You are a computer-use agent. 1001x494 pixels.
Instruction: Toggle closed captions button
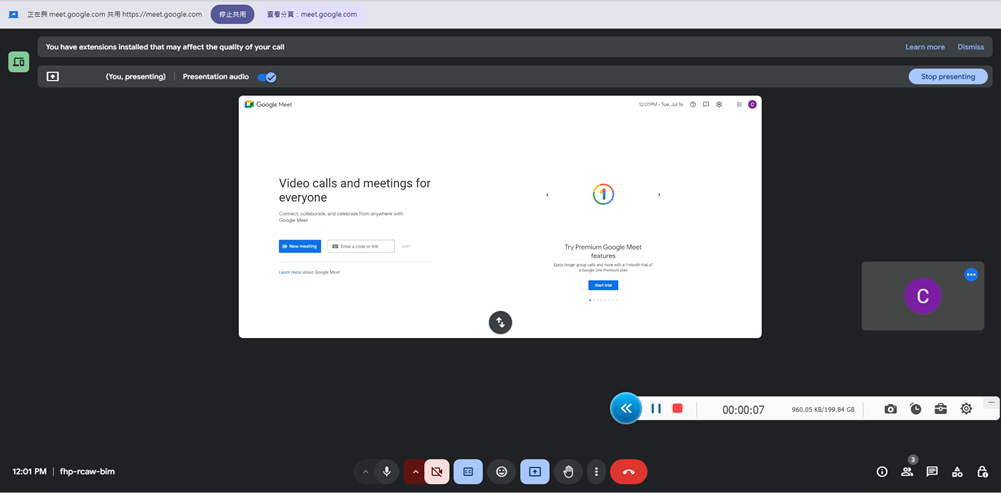(468, 472)
